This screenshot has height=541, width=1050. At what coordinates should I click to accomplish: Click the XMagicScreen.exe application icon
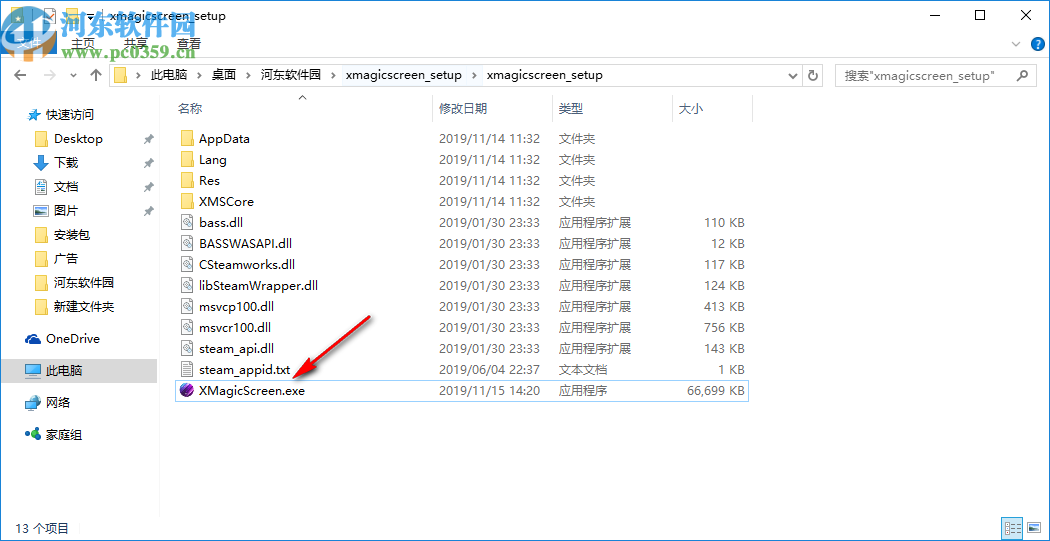coord(187,390)
